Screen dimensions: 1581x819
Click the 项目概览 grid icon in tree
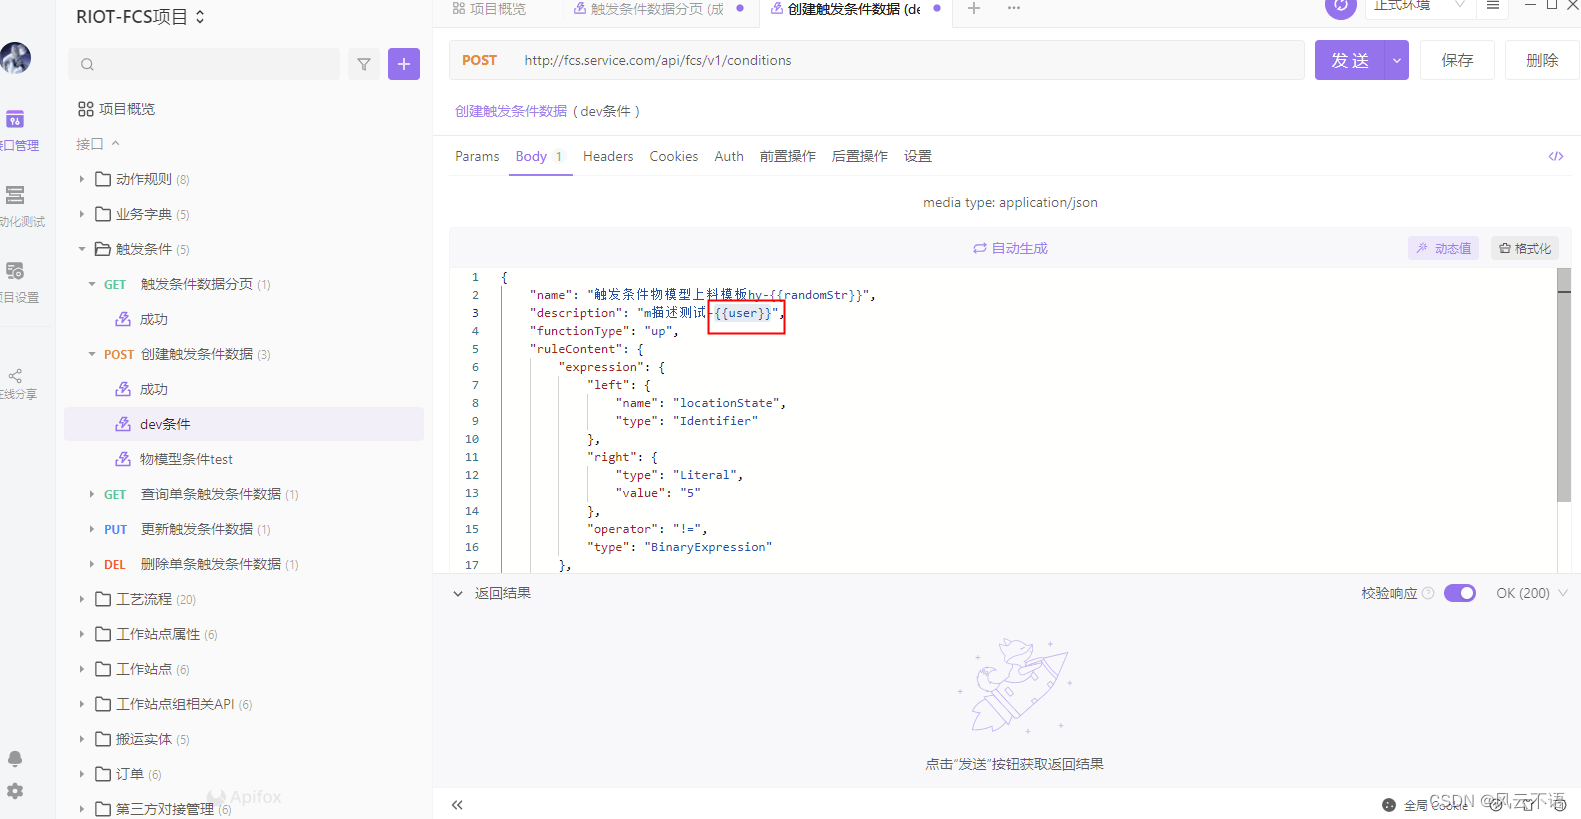pos(86,109)
